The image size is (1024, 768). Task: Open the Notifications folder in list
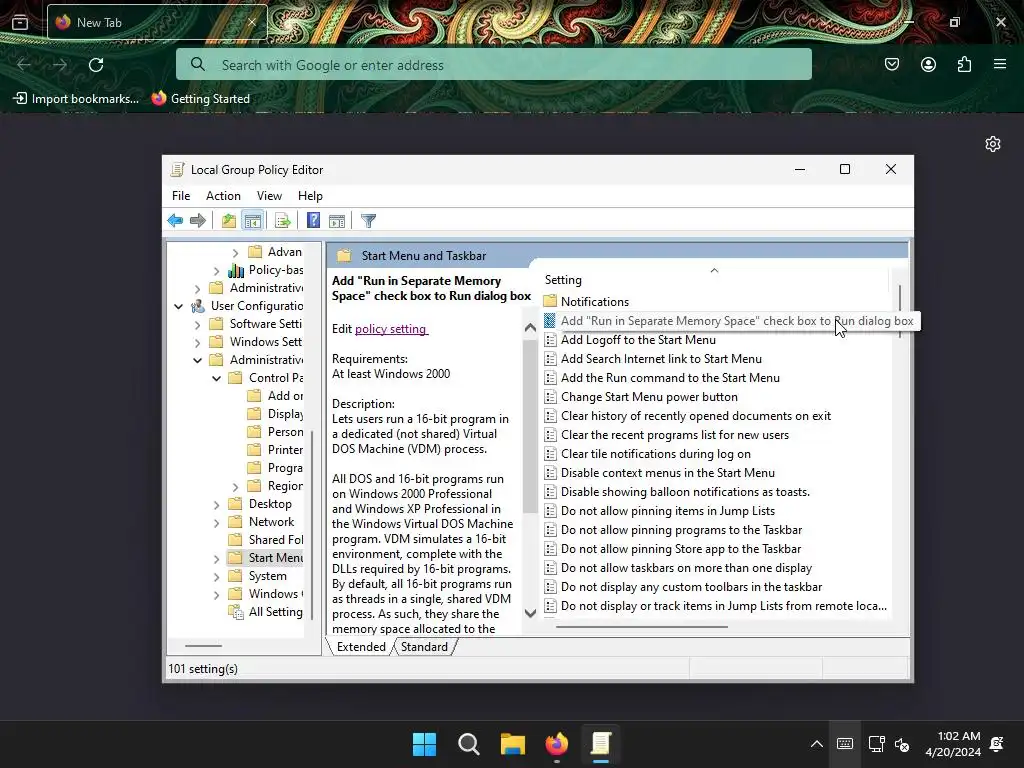pos(594,302)
